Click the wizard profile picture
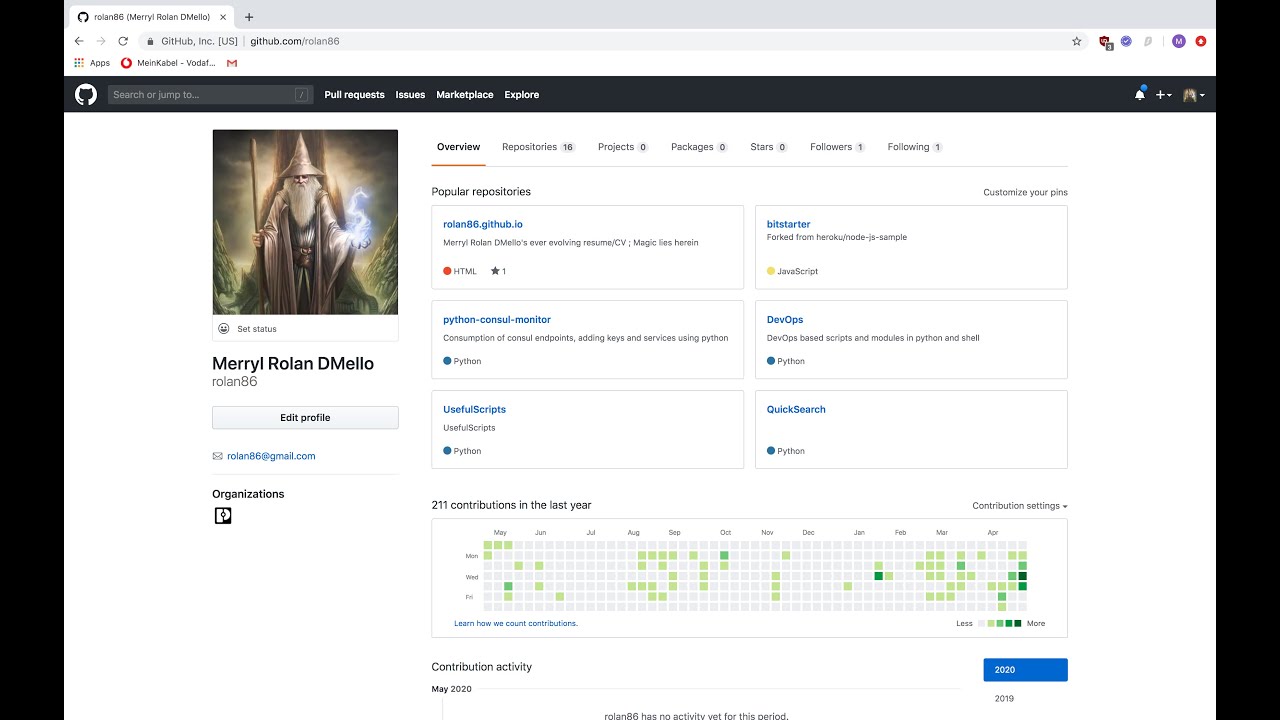Screen dimensions: 1280x720 tap(305, 222)
